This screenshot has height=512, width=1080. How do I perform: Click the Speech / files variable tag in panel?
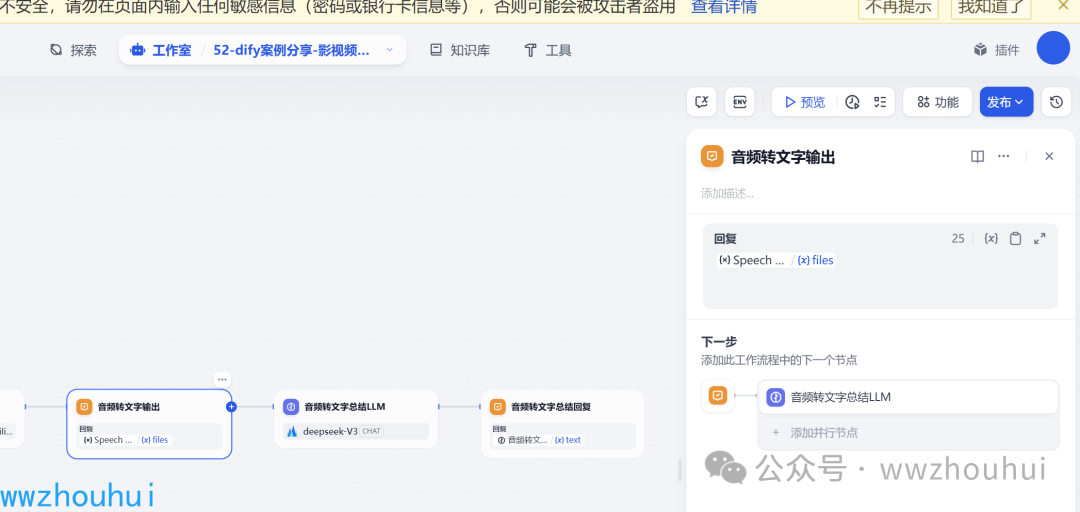click(776, 260)
